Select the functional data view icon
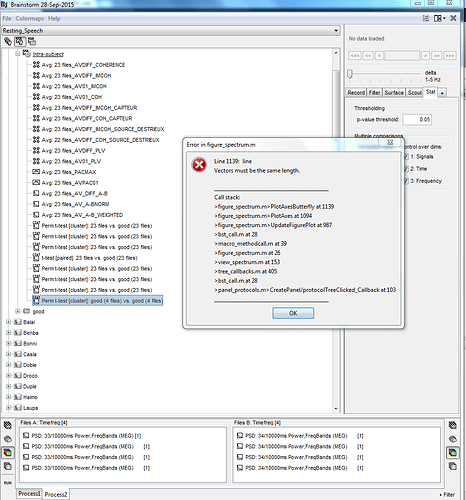466x500 pixels. pos(20,41)
